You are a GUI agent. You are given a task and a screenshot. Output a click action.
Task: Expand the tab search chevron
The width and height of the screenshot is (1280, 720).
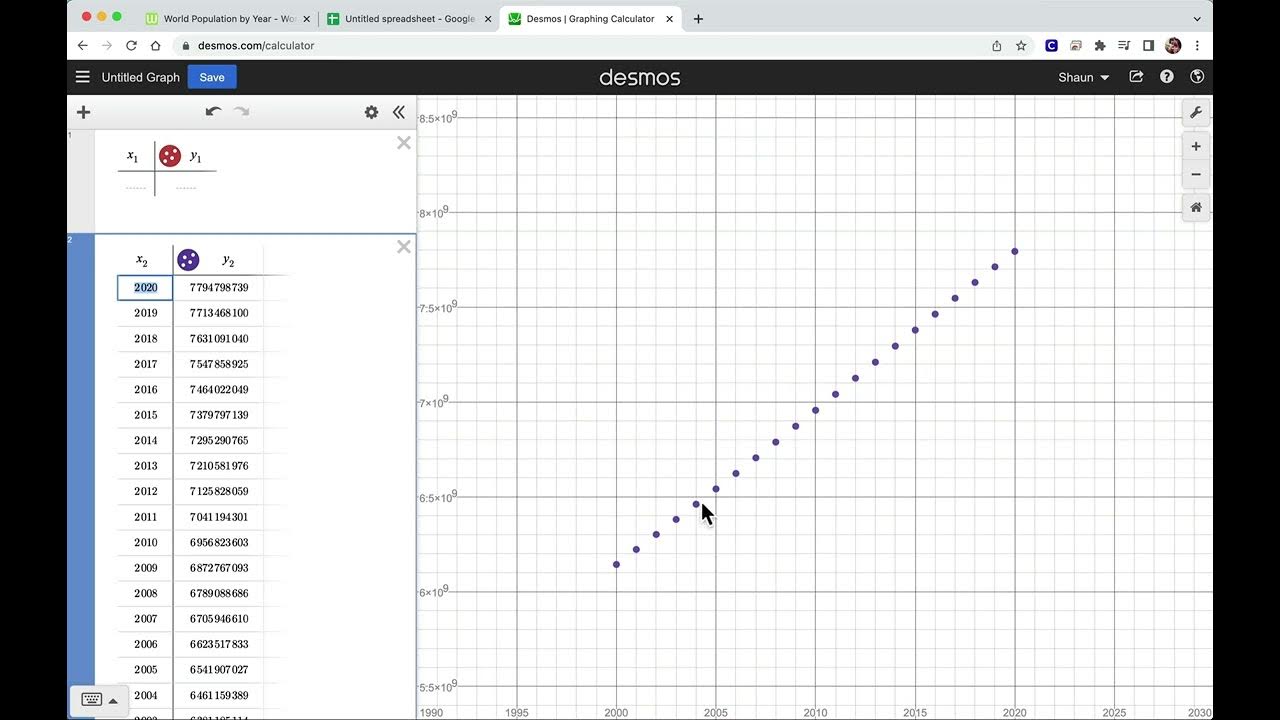coord(1197,19)
